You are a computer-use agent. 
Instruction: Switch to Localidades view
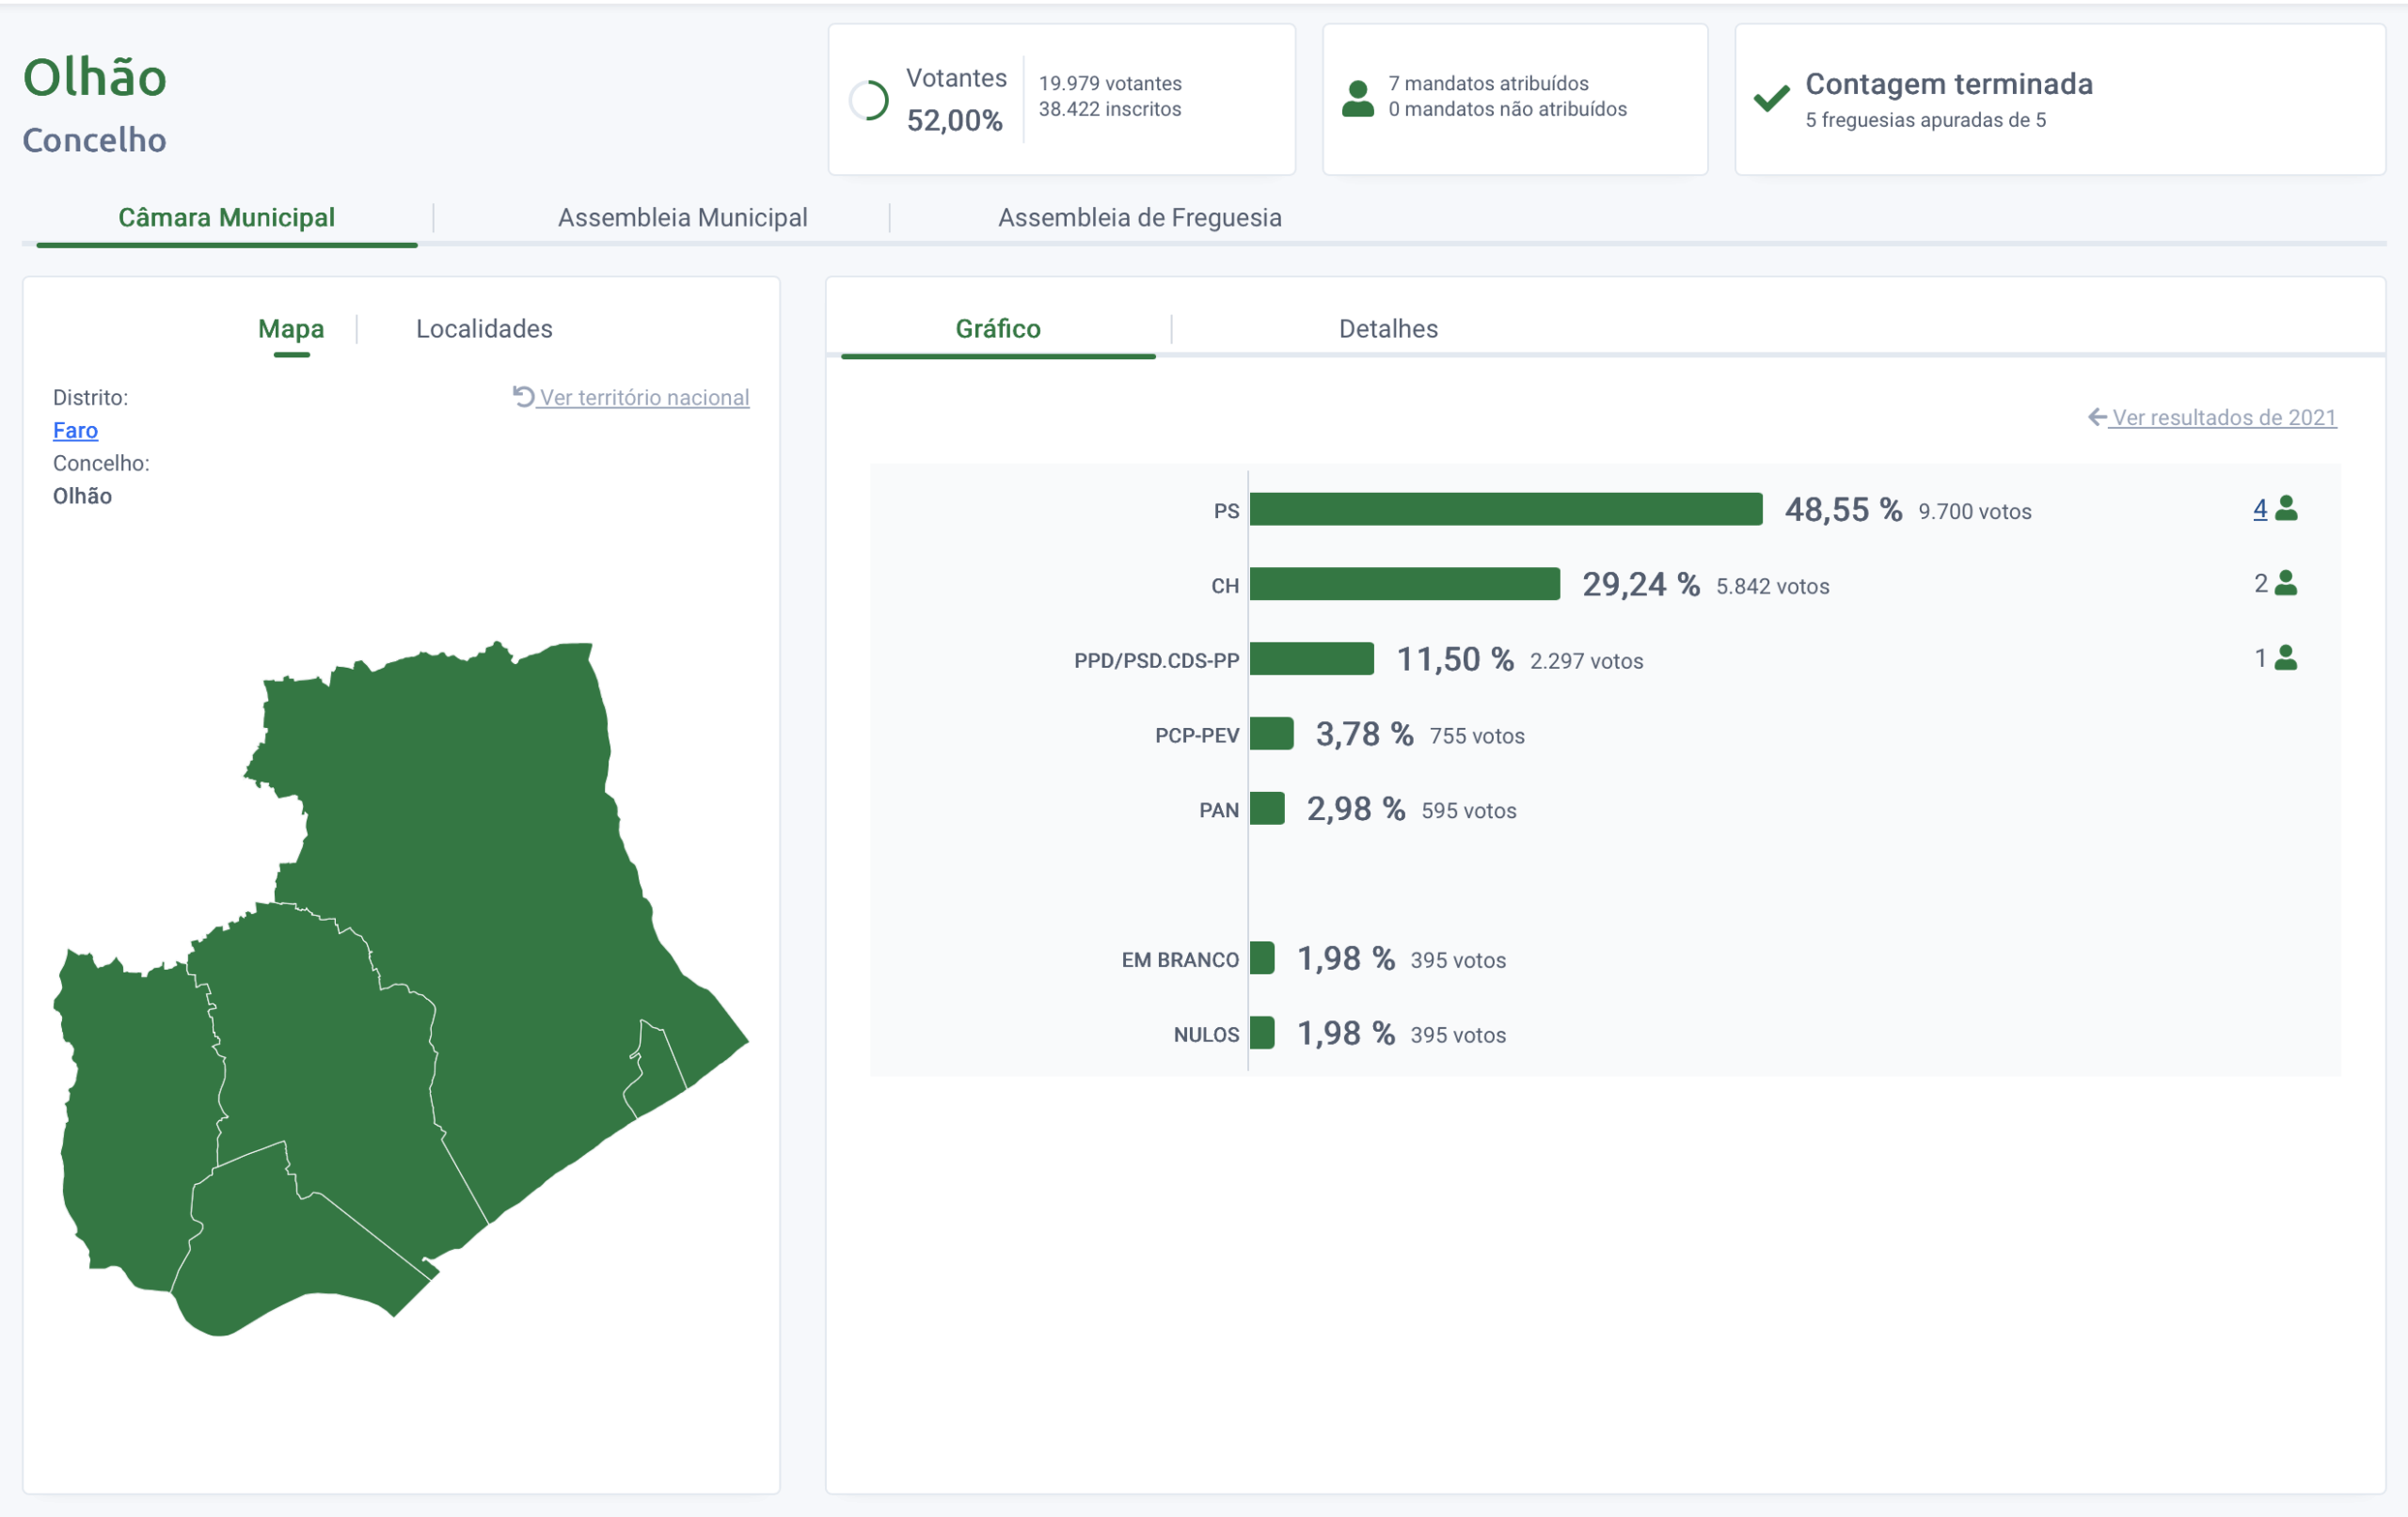click(484, 329)
